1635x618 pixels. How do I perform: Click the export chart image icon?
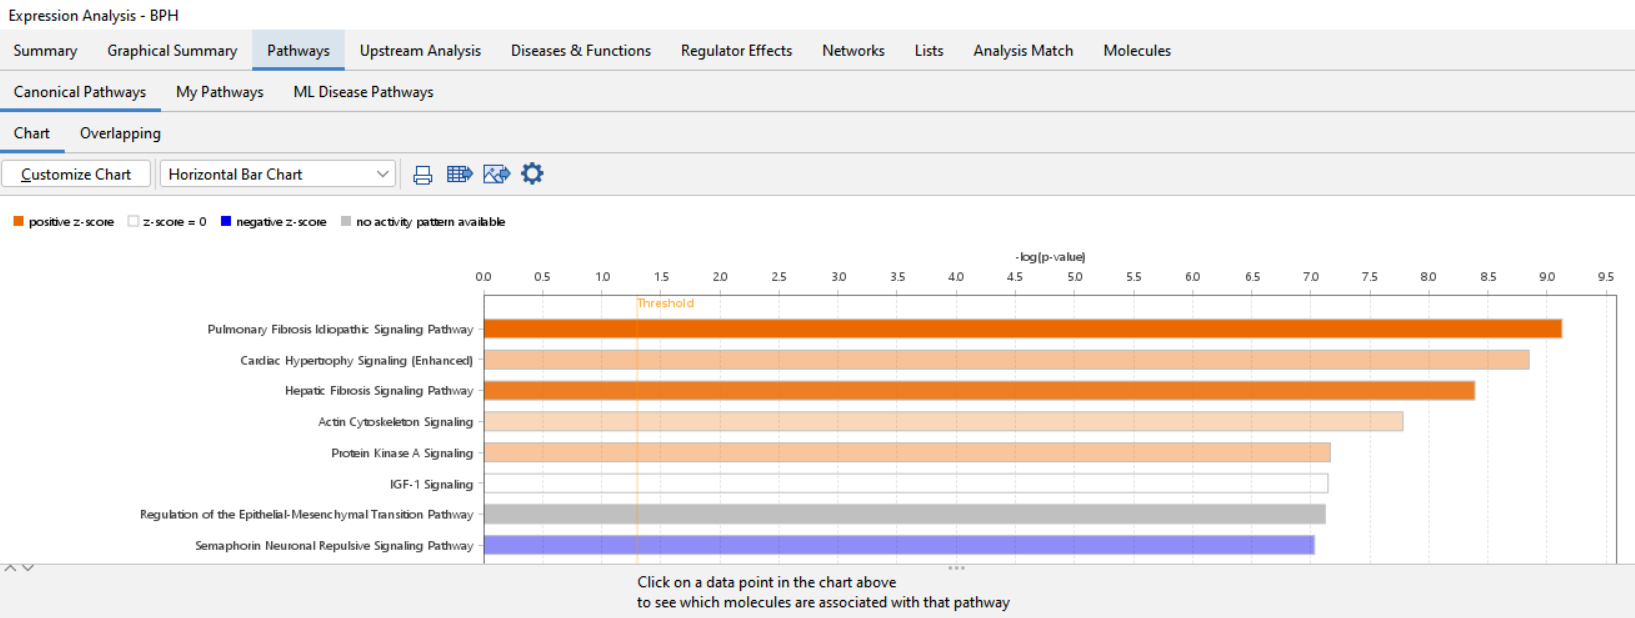(x=496, y=174)
